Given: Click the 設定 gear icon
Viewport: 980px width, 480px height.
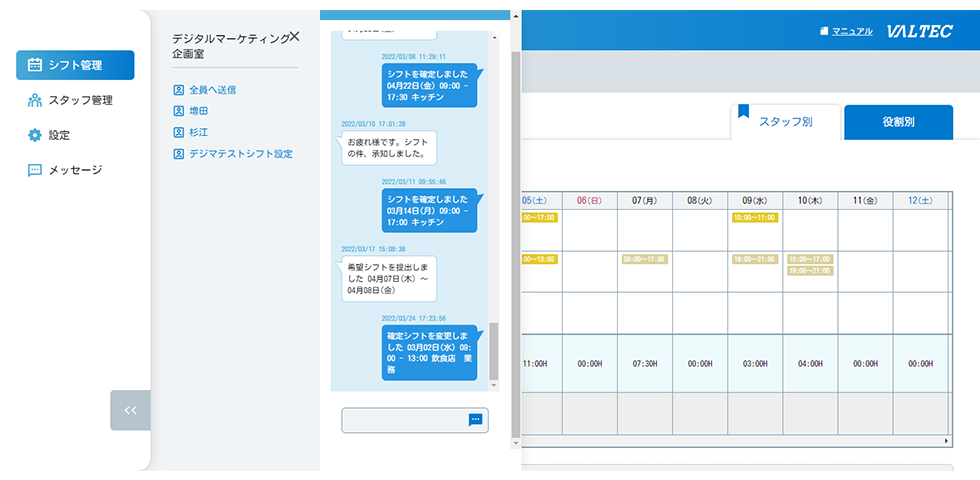Looking at the screenshot, I should pyautogui.click(x=35, y=135).
